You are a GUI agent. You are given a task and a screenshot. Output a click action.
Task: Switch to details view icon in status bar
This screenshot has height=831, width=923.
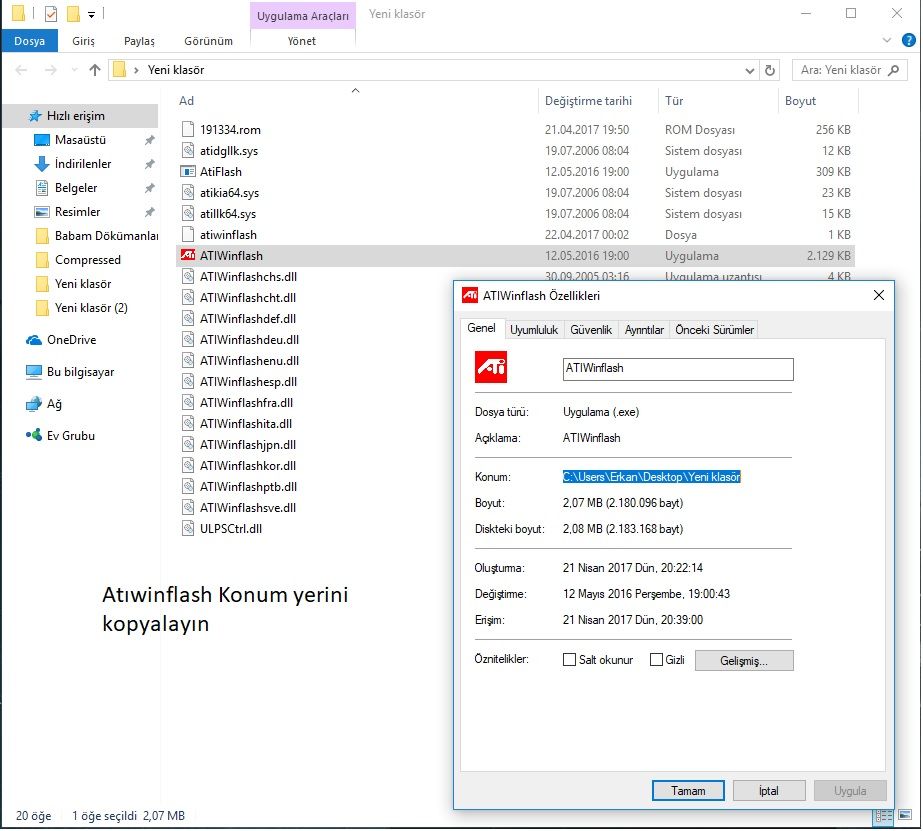[x=884, y=816]
